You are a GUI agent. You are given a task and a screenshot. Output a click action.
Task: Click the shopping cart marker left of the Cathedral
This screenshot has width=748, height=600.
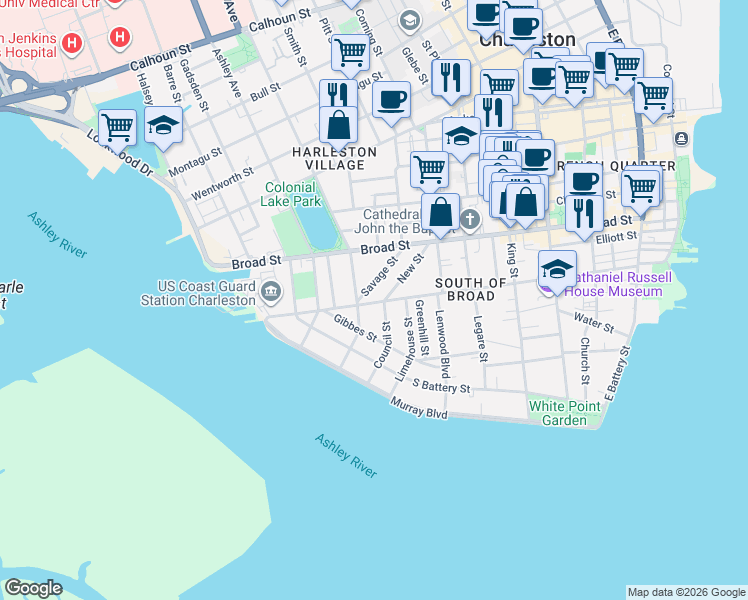[x=429, y=170]
